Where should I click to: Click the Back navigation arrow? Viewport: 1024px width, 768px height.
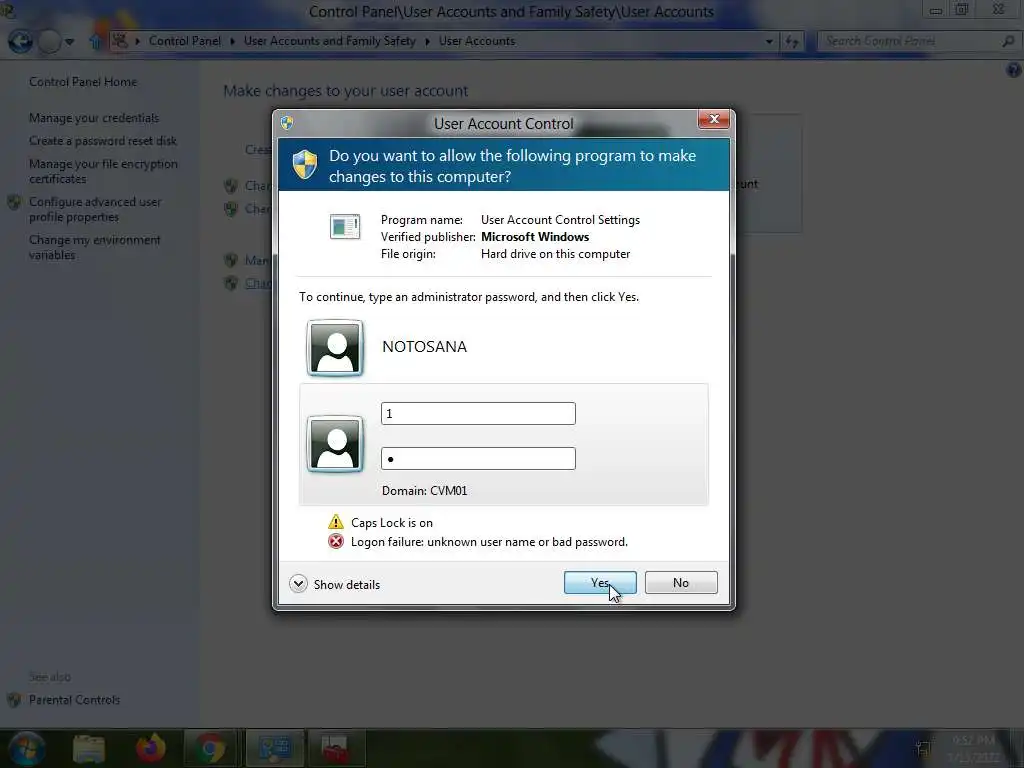[20, 42]
